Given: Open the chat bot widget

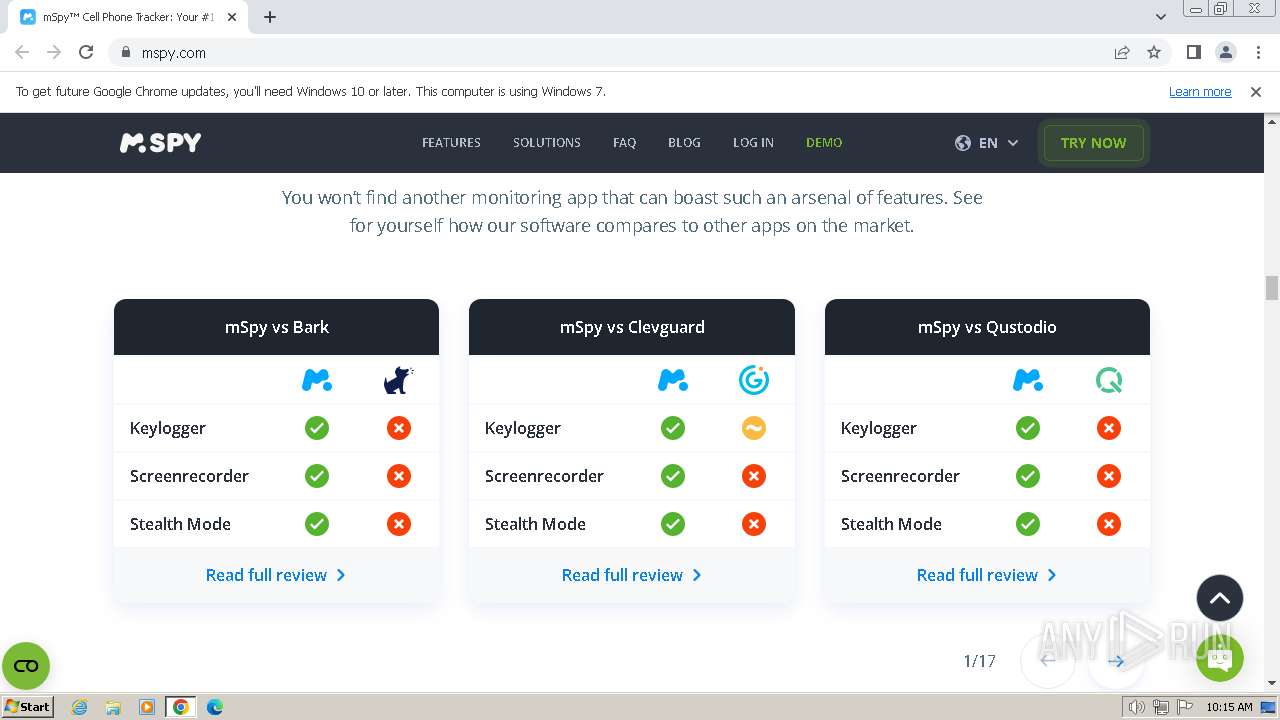Looking at the screenshot, I should point(1220,658).
